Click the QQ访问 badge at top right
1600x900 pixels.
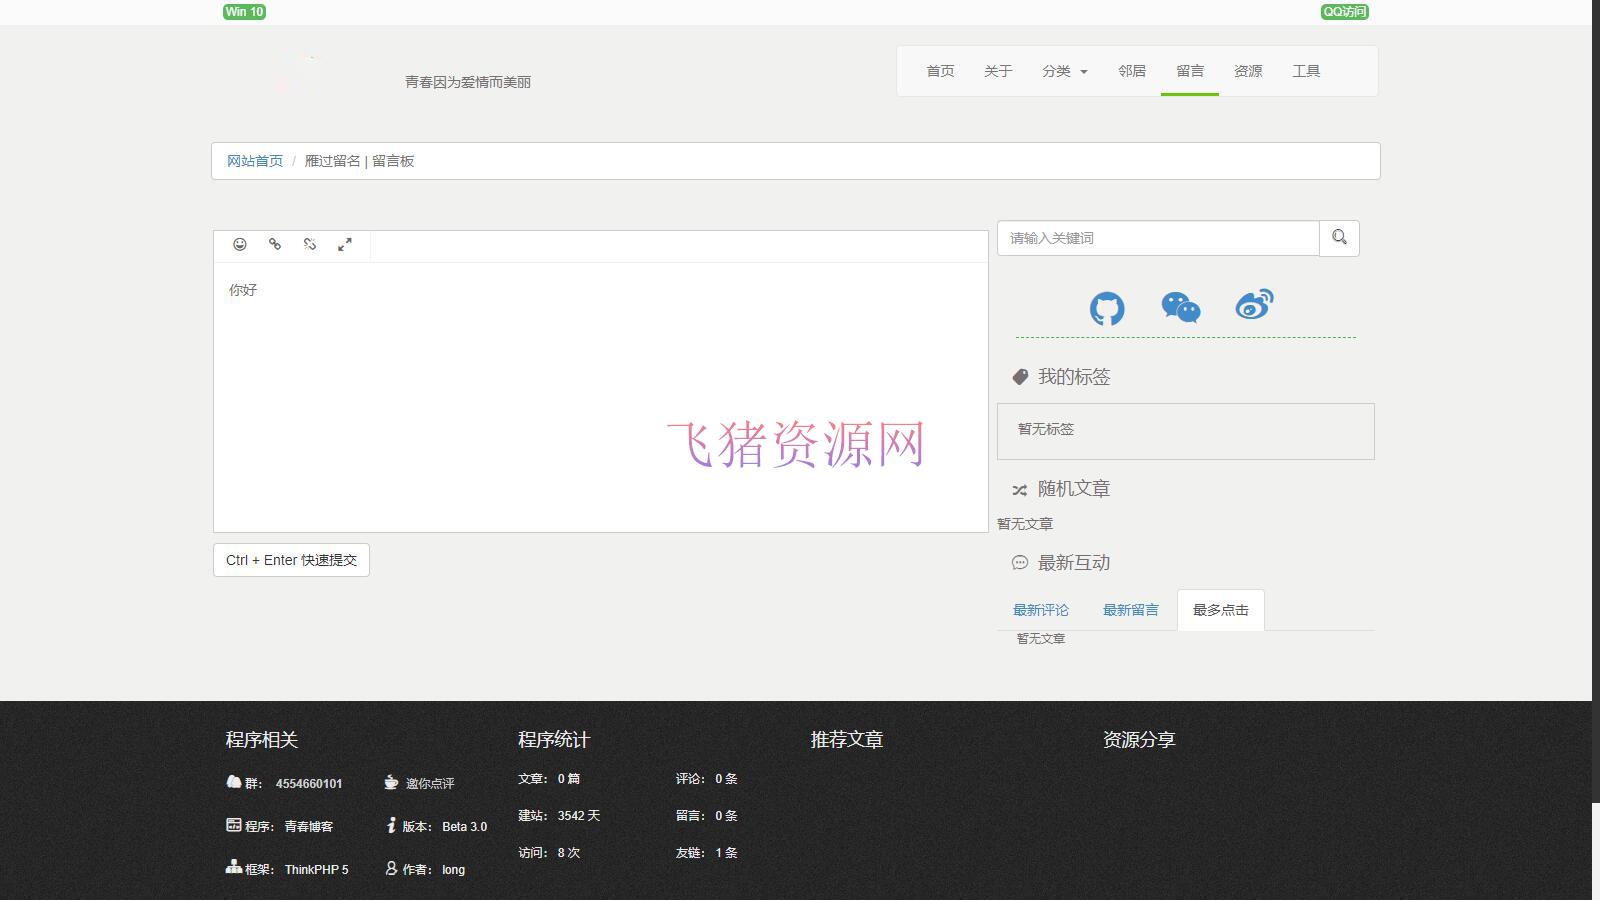(1344, 12)
